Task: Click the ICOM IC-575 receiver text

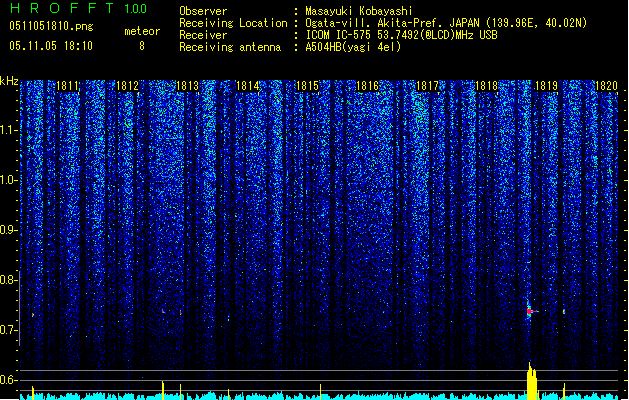Action: 401,35
